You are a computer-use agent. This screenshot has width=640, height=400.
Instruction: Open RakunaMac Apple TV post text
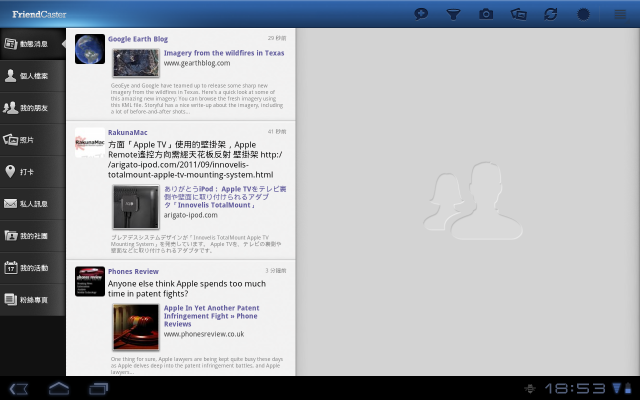pyautogui.click(x=196, y=160)
